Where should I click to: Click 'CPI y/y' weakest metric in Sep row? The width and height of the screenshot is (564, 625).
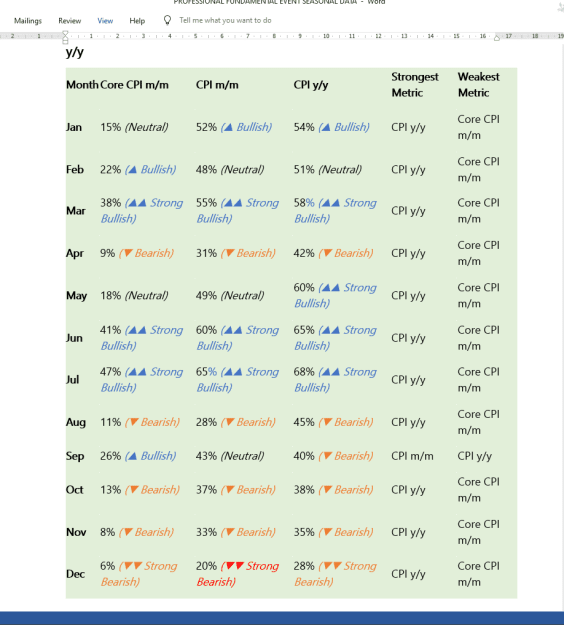475,456
